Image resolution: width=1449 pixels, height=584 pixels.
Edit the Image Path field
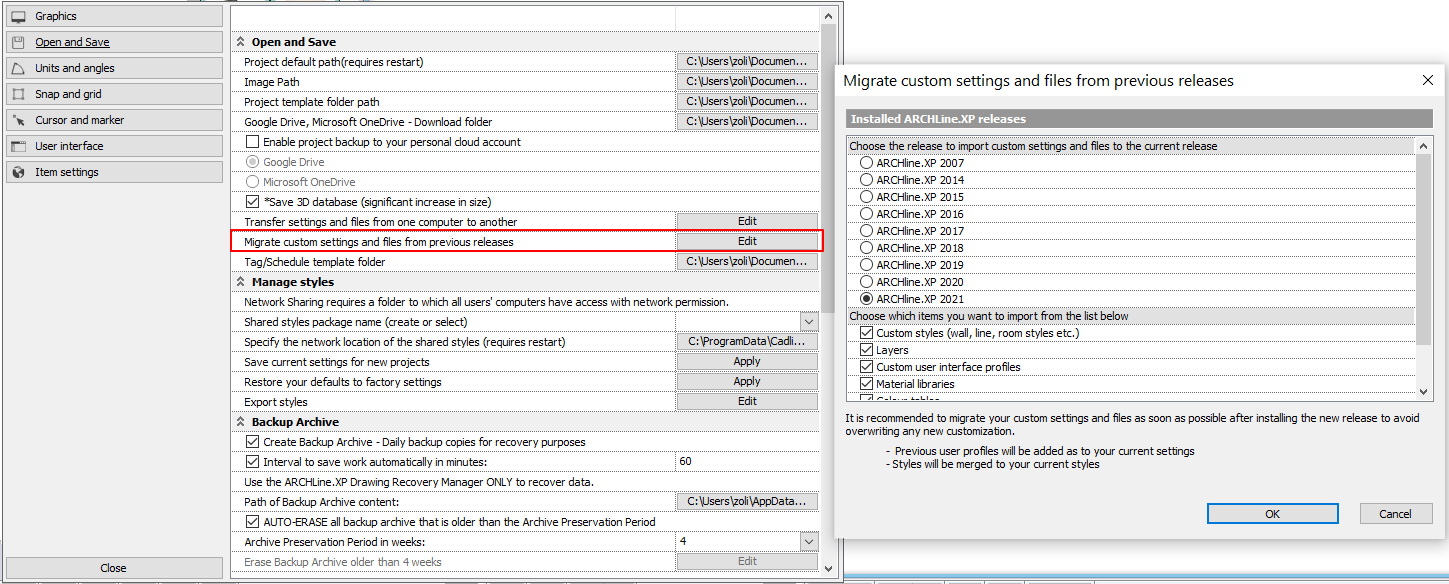[x=747, y=82]
